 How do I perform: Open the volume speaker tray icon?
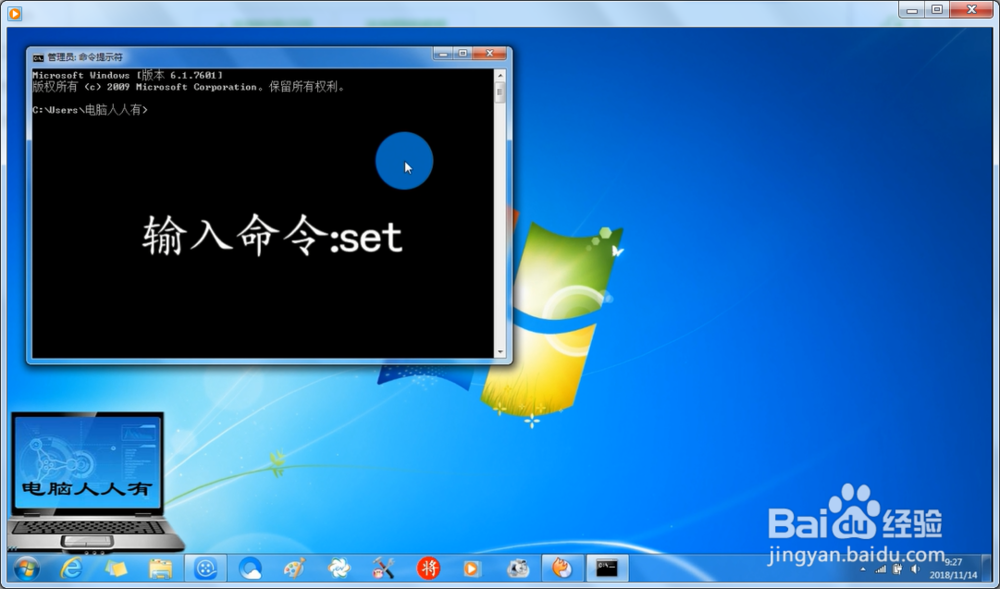tap(916, 569)
